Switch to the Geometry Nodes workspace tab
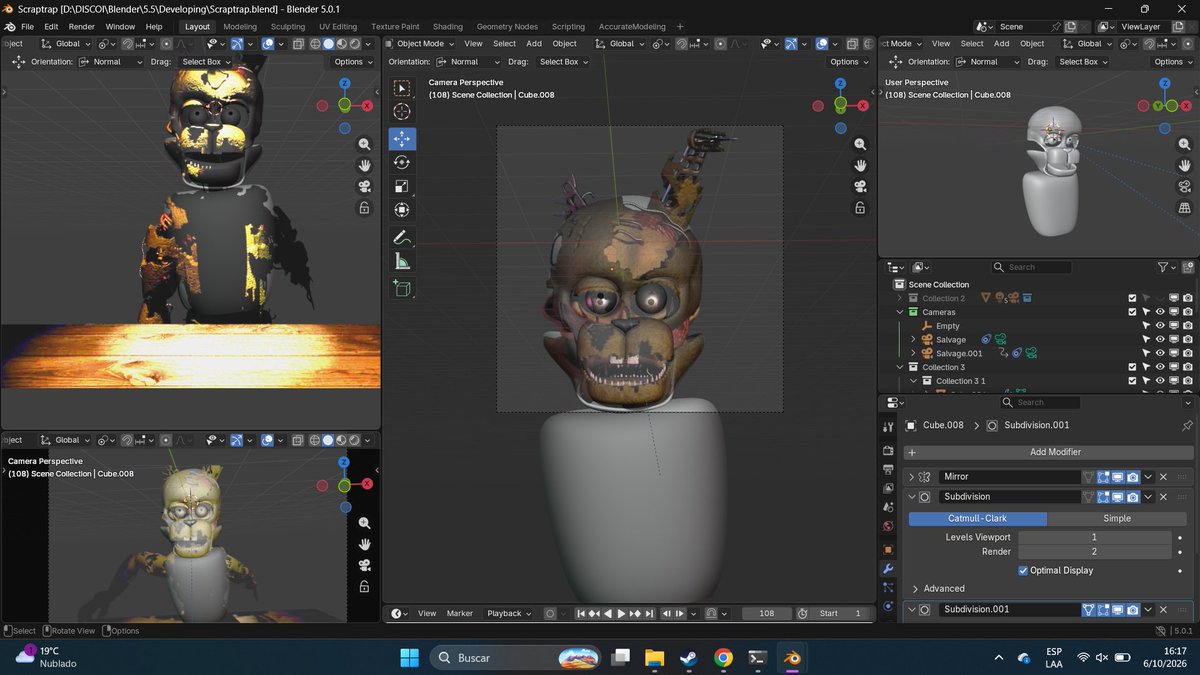The image size is (1200, 675). [507, 27]
